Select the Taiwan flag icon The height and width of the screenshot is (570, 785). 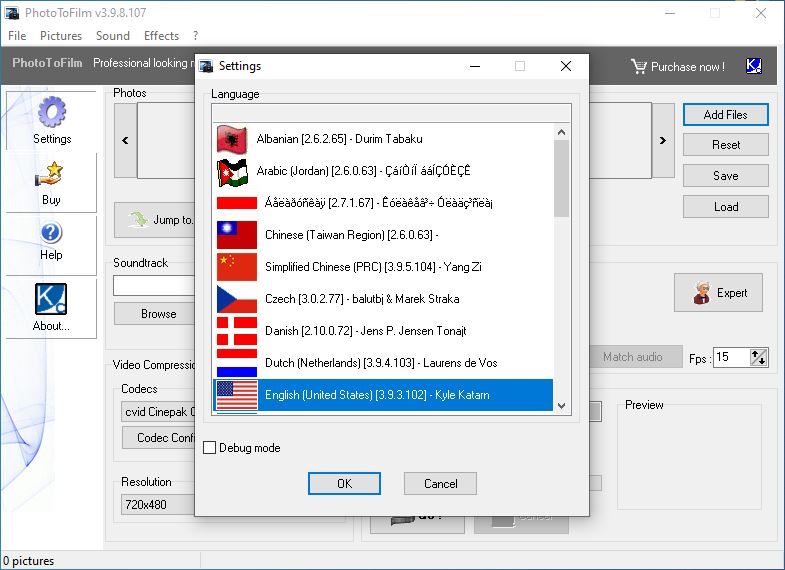pos(237,235)
